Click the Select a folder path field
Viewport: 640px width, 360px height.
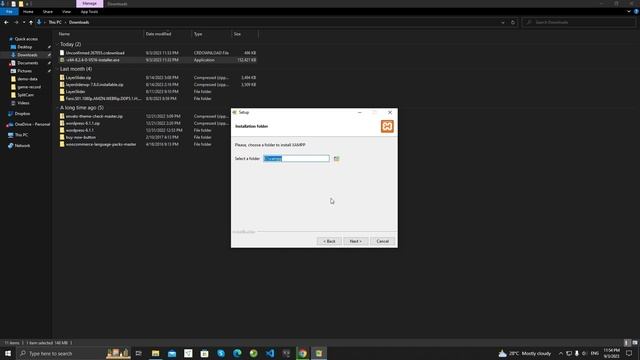click(296, 158)
